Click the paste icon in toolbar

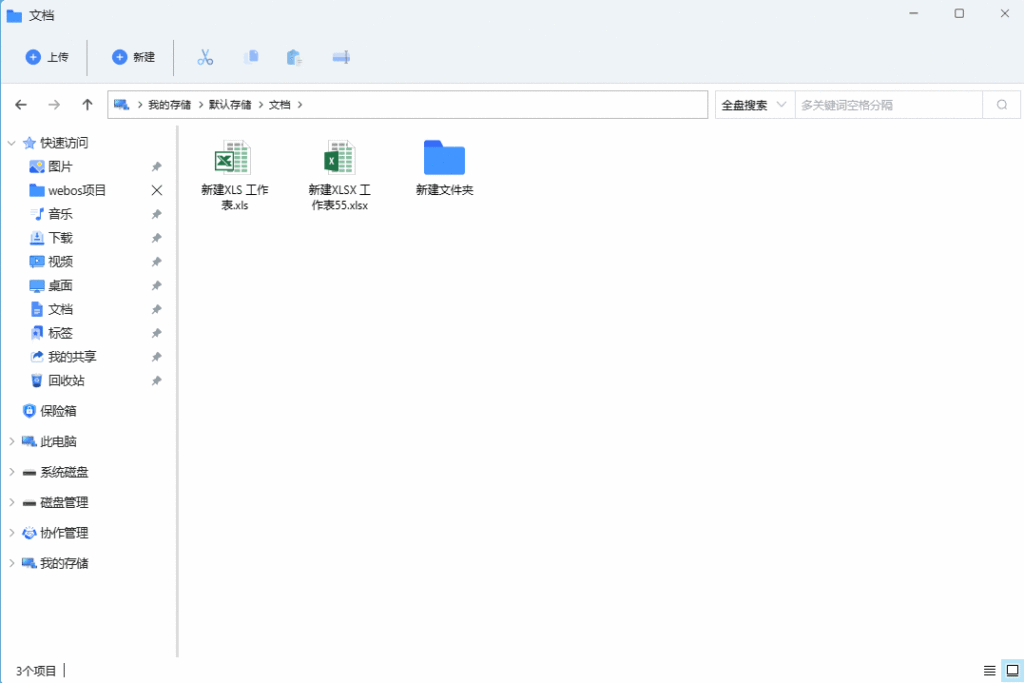[294, 58]
